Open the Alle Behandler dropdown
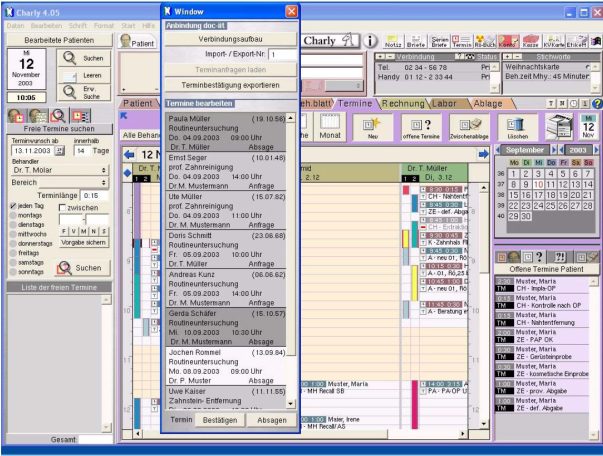603x456 pixels. [x=140, y=135]
